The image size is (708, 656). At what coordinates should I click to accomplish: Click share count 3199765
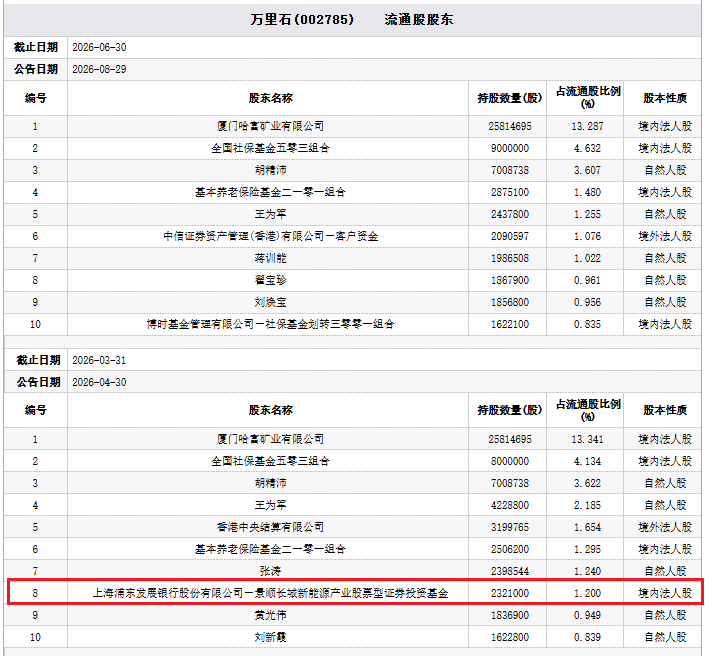[510, 527]
